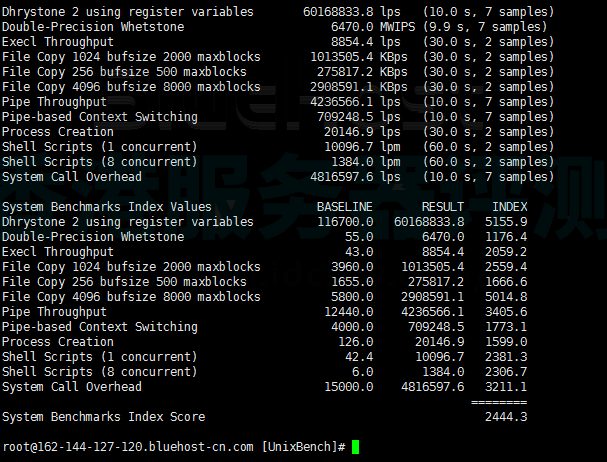
Task: Click Process Creation baseline value 126.0
Action: point(355,341)
